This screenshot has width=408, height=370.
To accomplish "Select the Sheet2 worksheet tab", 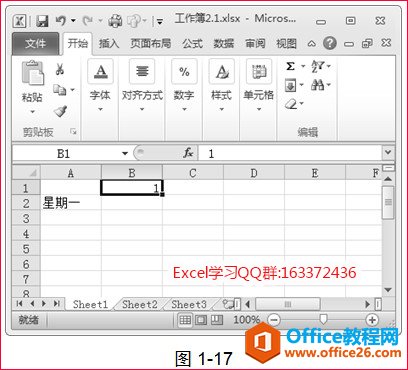I will 140,304.
